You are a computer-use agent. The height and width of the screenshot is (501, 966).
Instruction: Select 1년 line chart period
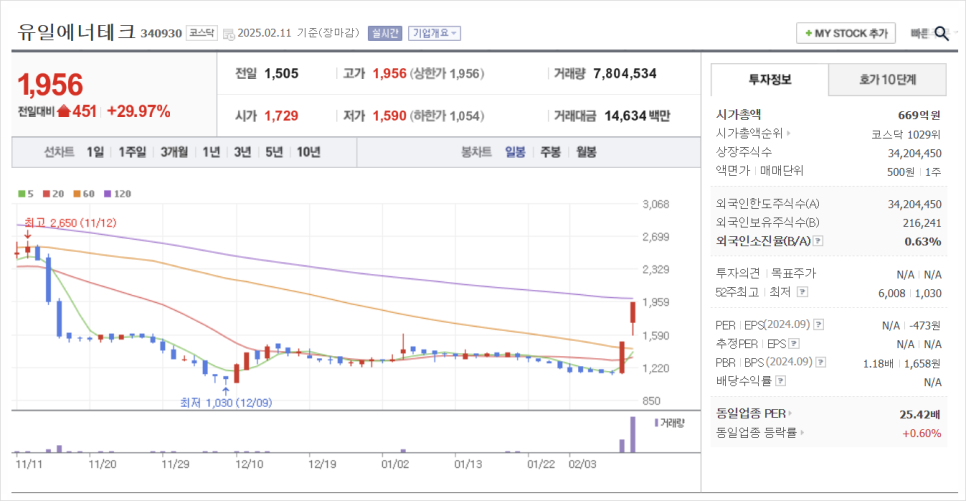[211, 152]
